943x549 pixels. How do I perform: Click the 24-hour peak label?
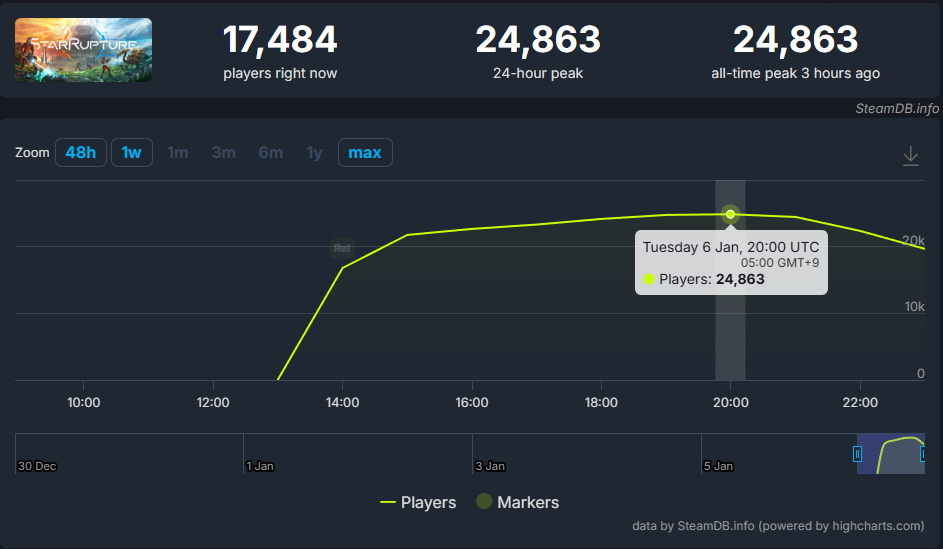(x=538, y=73)
